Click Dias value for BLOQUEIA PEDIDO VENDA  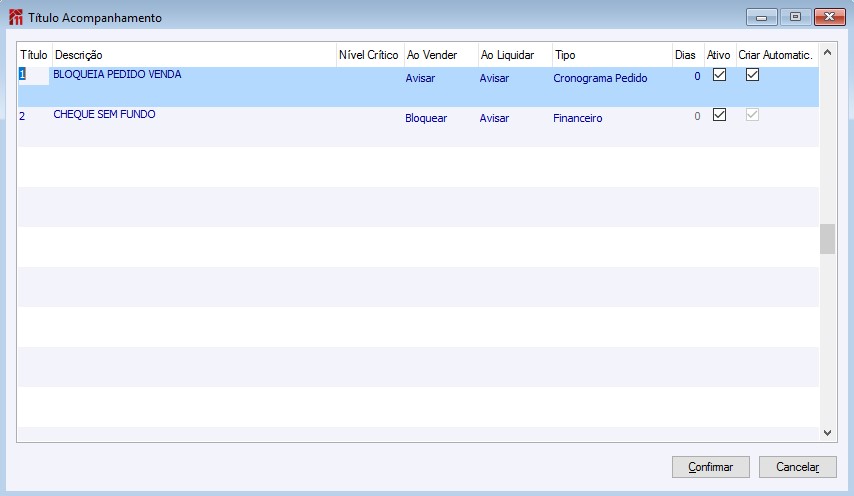click(x=697, y=77)
